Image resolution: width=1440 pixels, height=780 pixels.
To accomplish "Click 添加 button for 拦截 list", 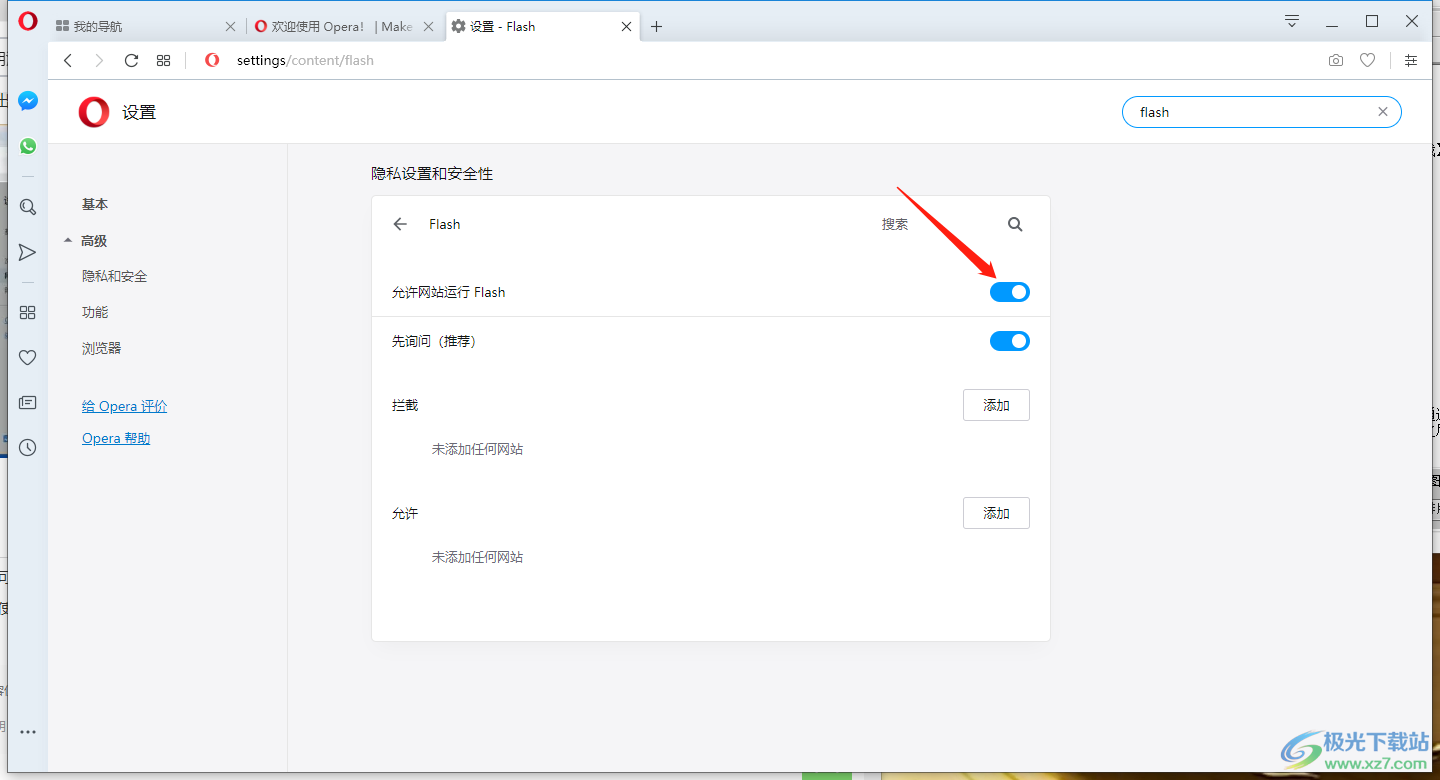I will coord(996,405).
